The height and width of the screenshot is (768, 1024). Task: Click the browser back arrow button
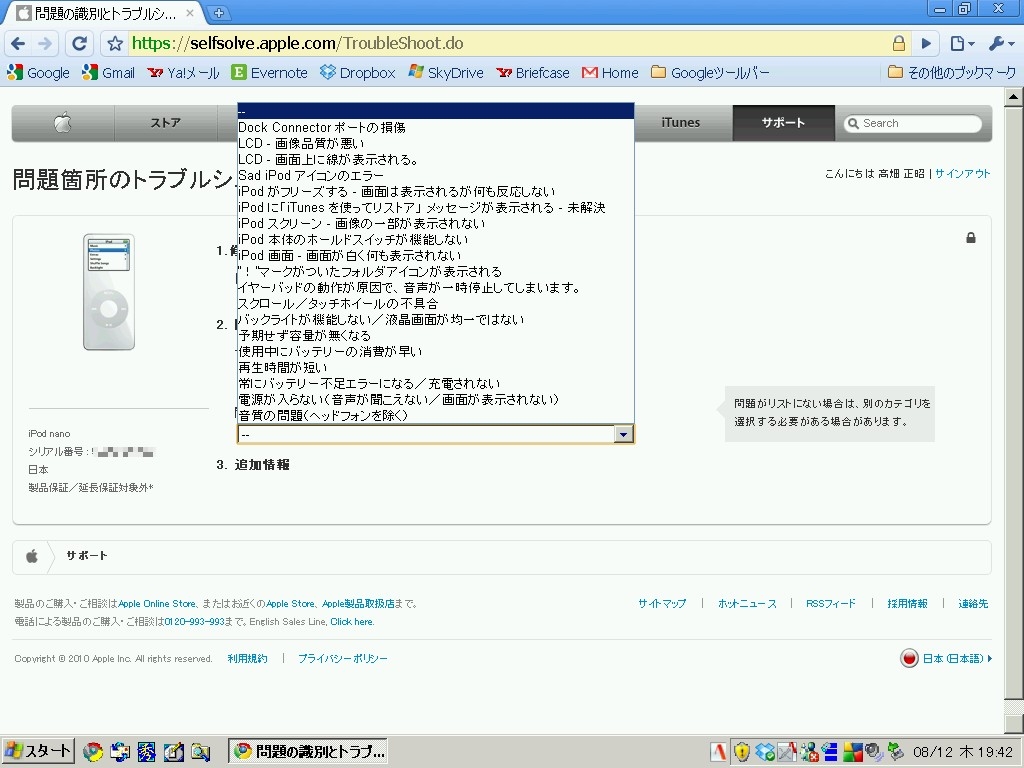(x=18, y=44)
